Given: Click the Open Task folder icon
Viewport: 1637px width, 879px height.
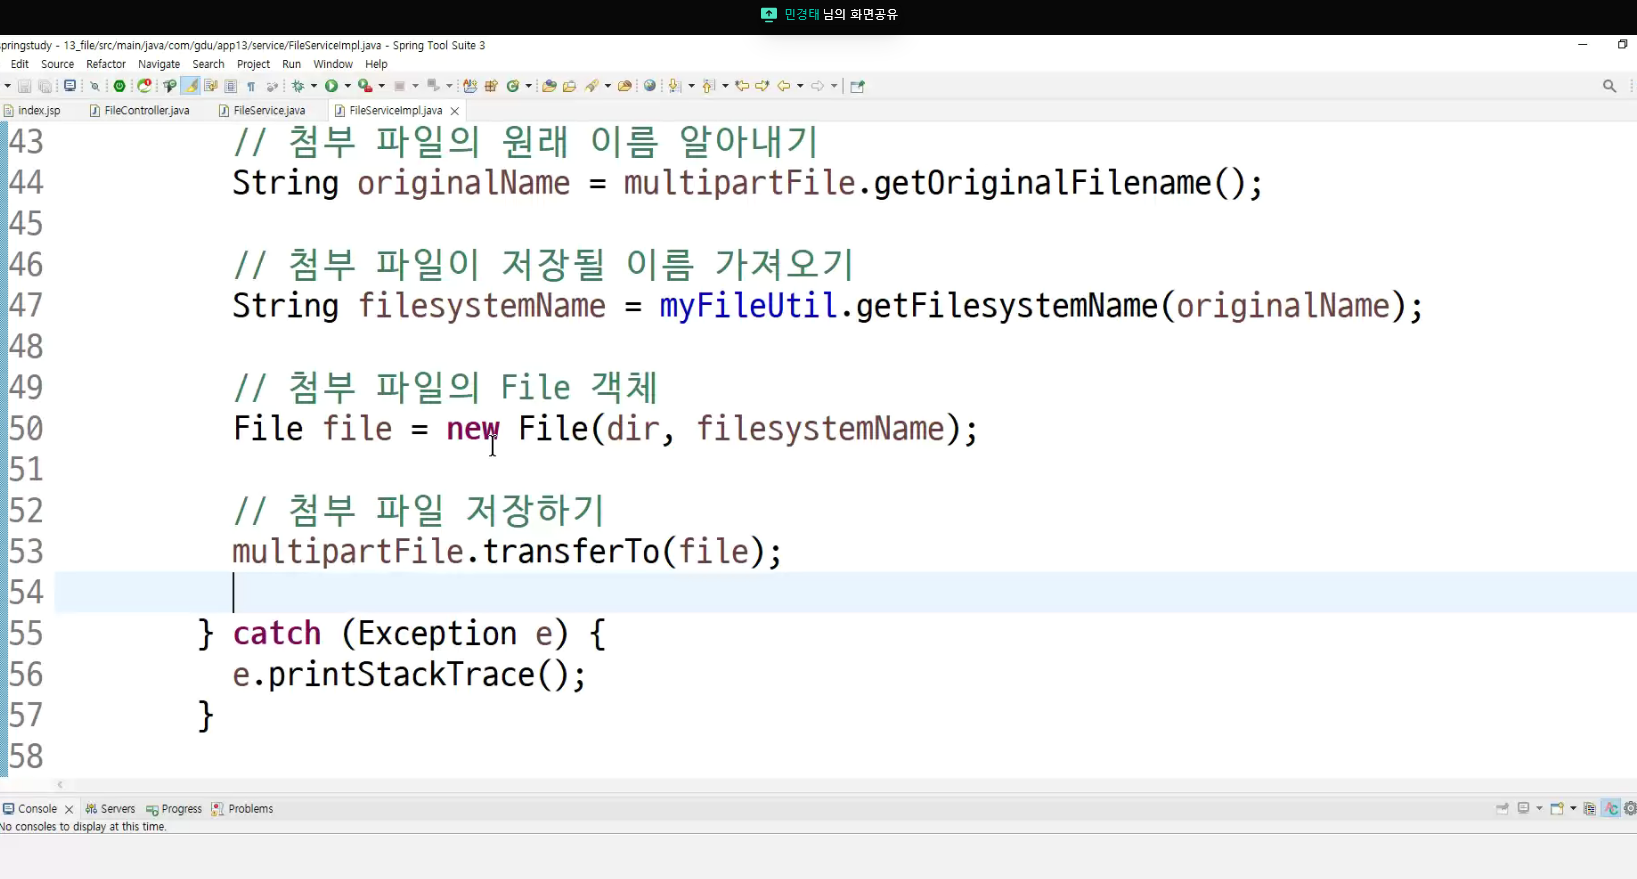Looking at the screenshot, I should (570, 86).
